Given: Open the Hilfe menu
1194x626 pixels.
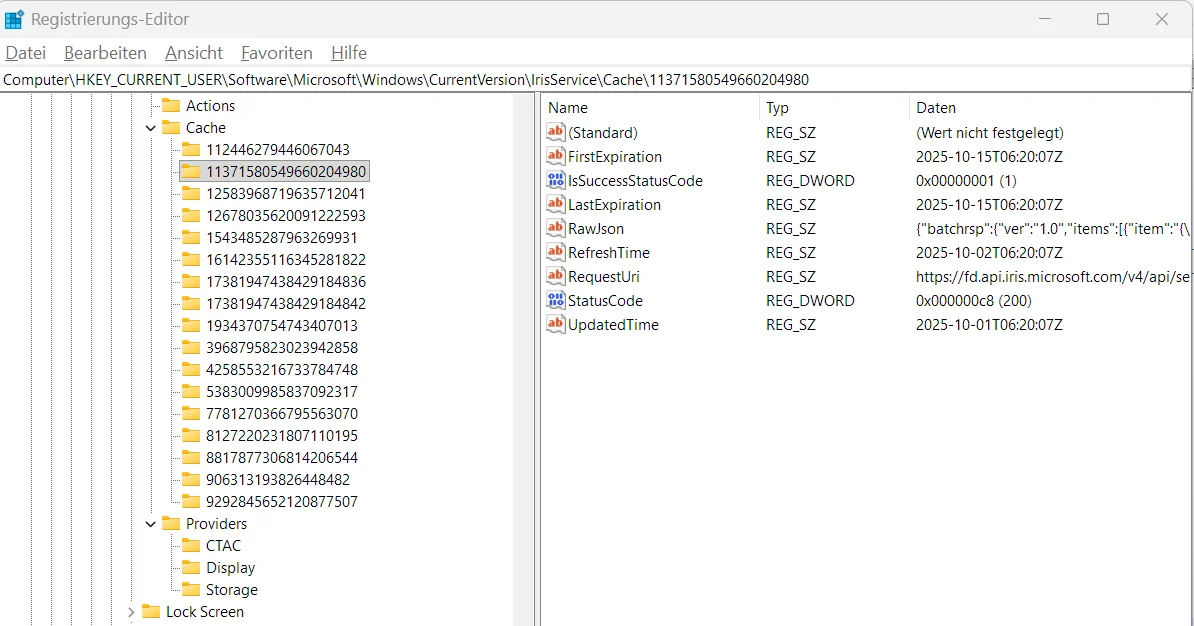Looking at the screenshot, I should tap(349, 53).
